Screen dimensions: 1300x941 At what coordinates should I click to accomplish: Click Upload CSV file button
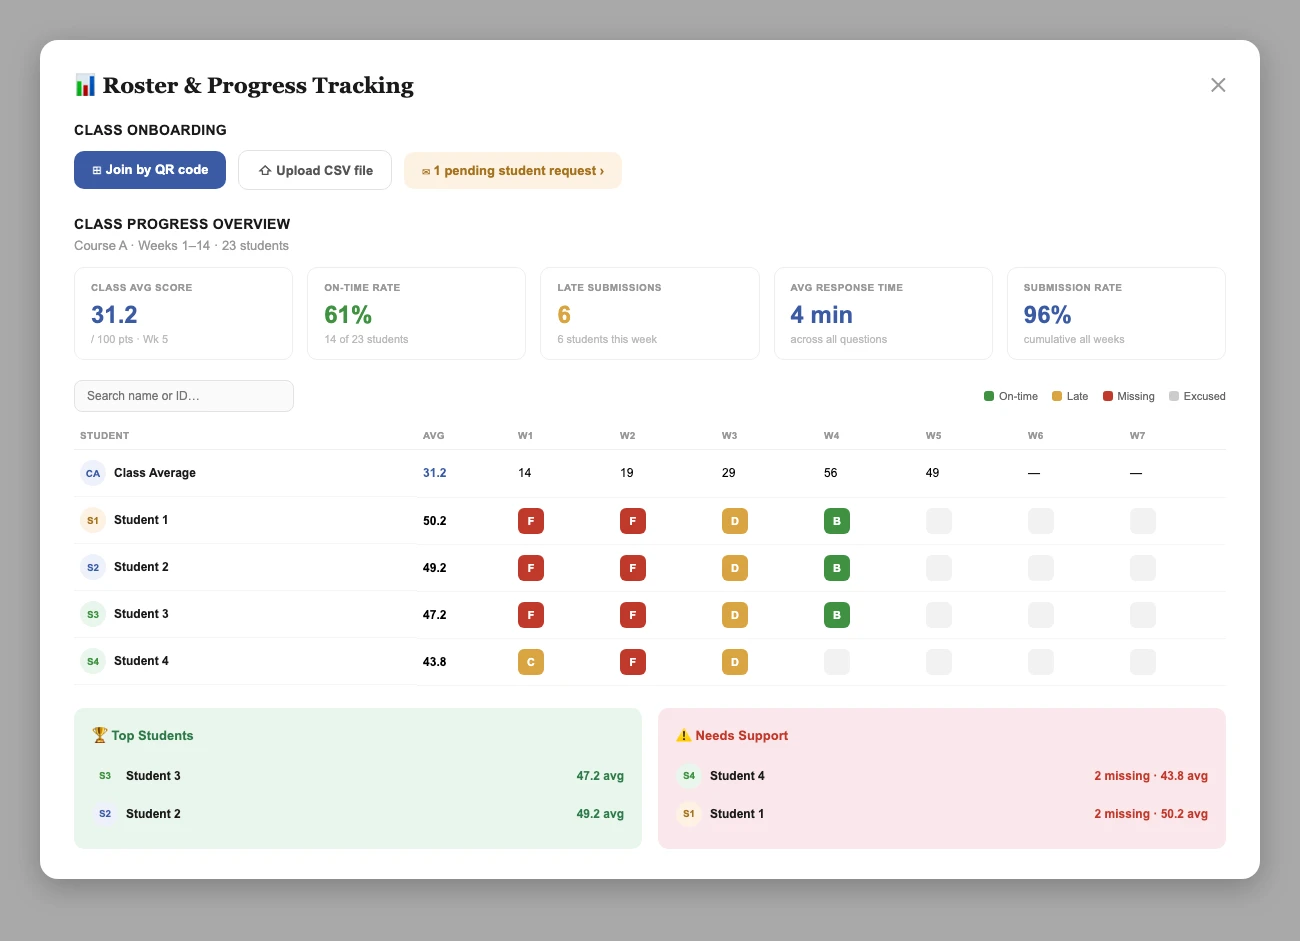point(315,170)
